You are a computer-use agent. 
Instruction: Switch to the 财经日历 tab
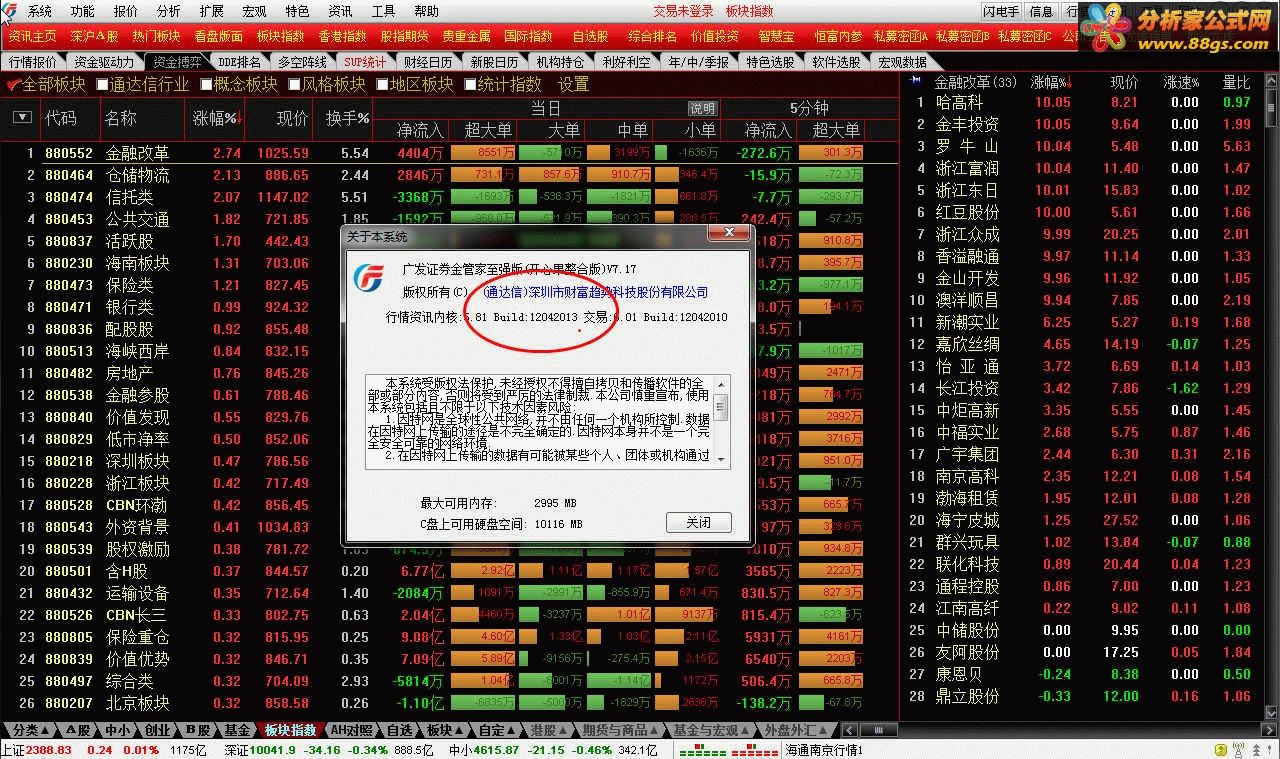pos(426,62)
